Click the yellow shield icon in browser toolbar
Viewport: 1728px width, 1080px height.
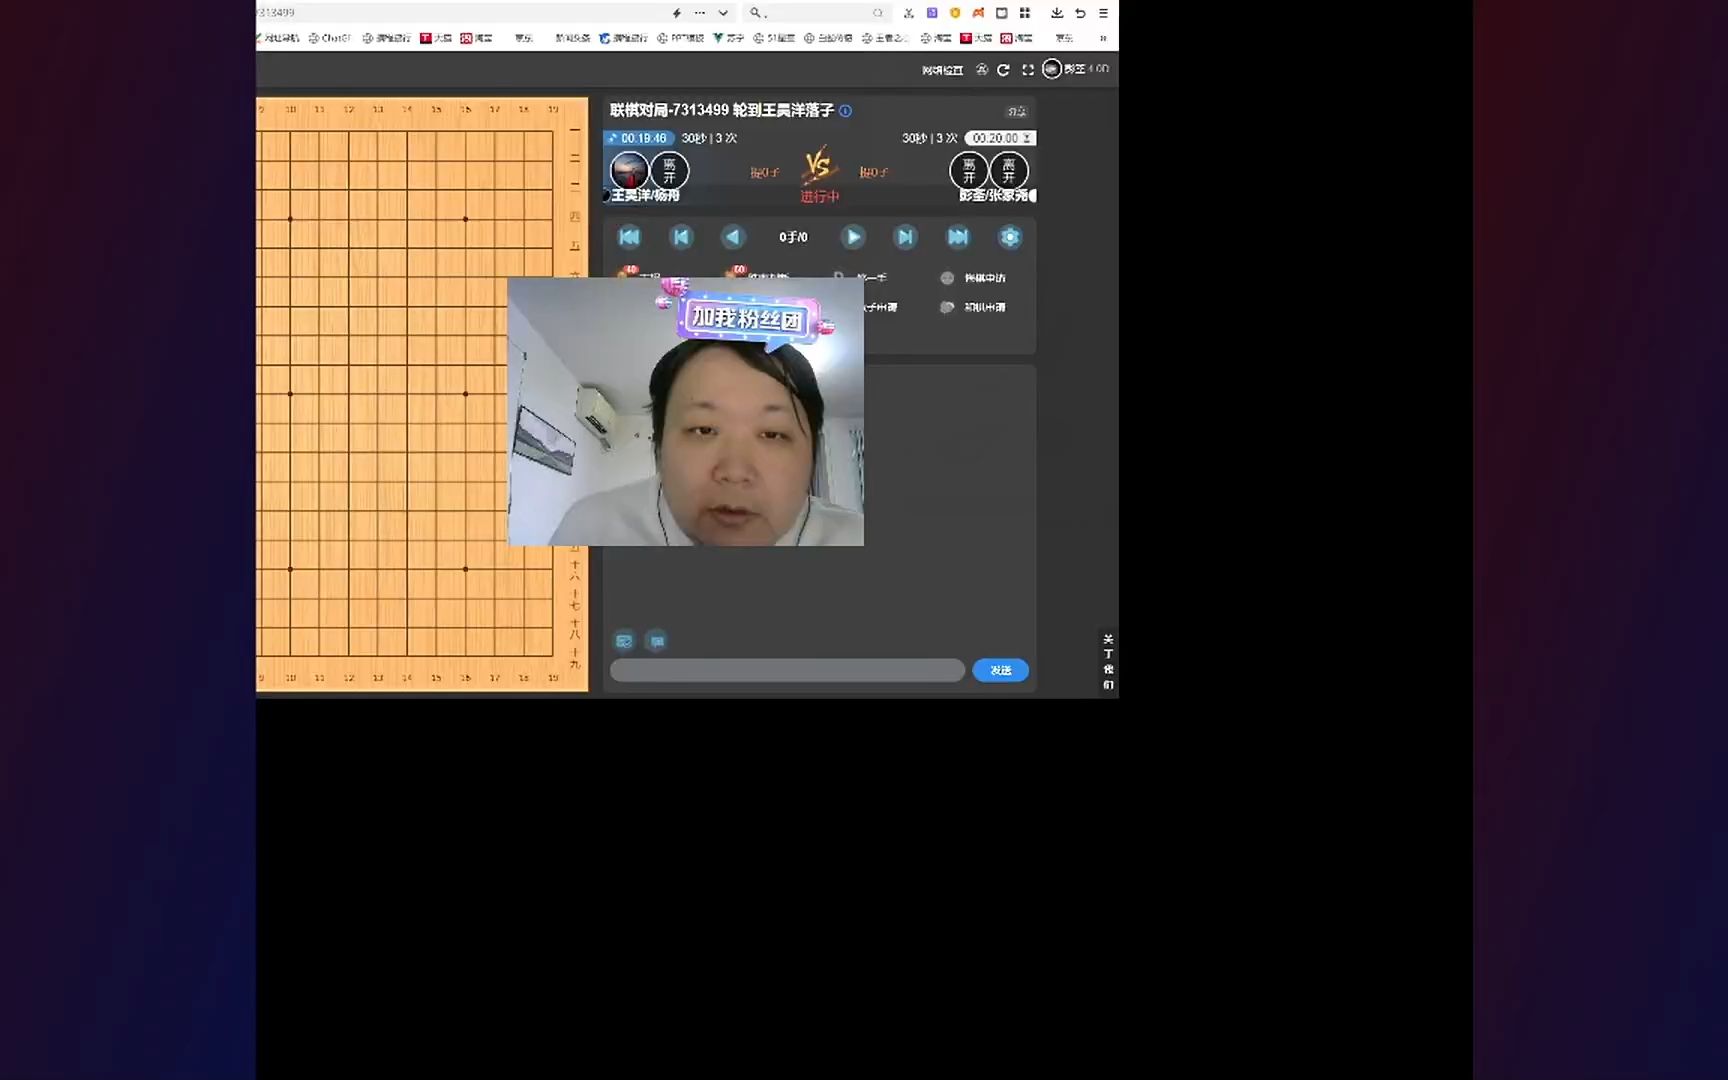[955, 13]
